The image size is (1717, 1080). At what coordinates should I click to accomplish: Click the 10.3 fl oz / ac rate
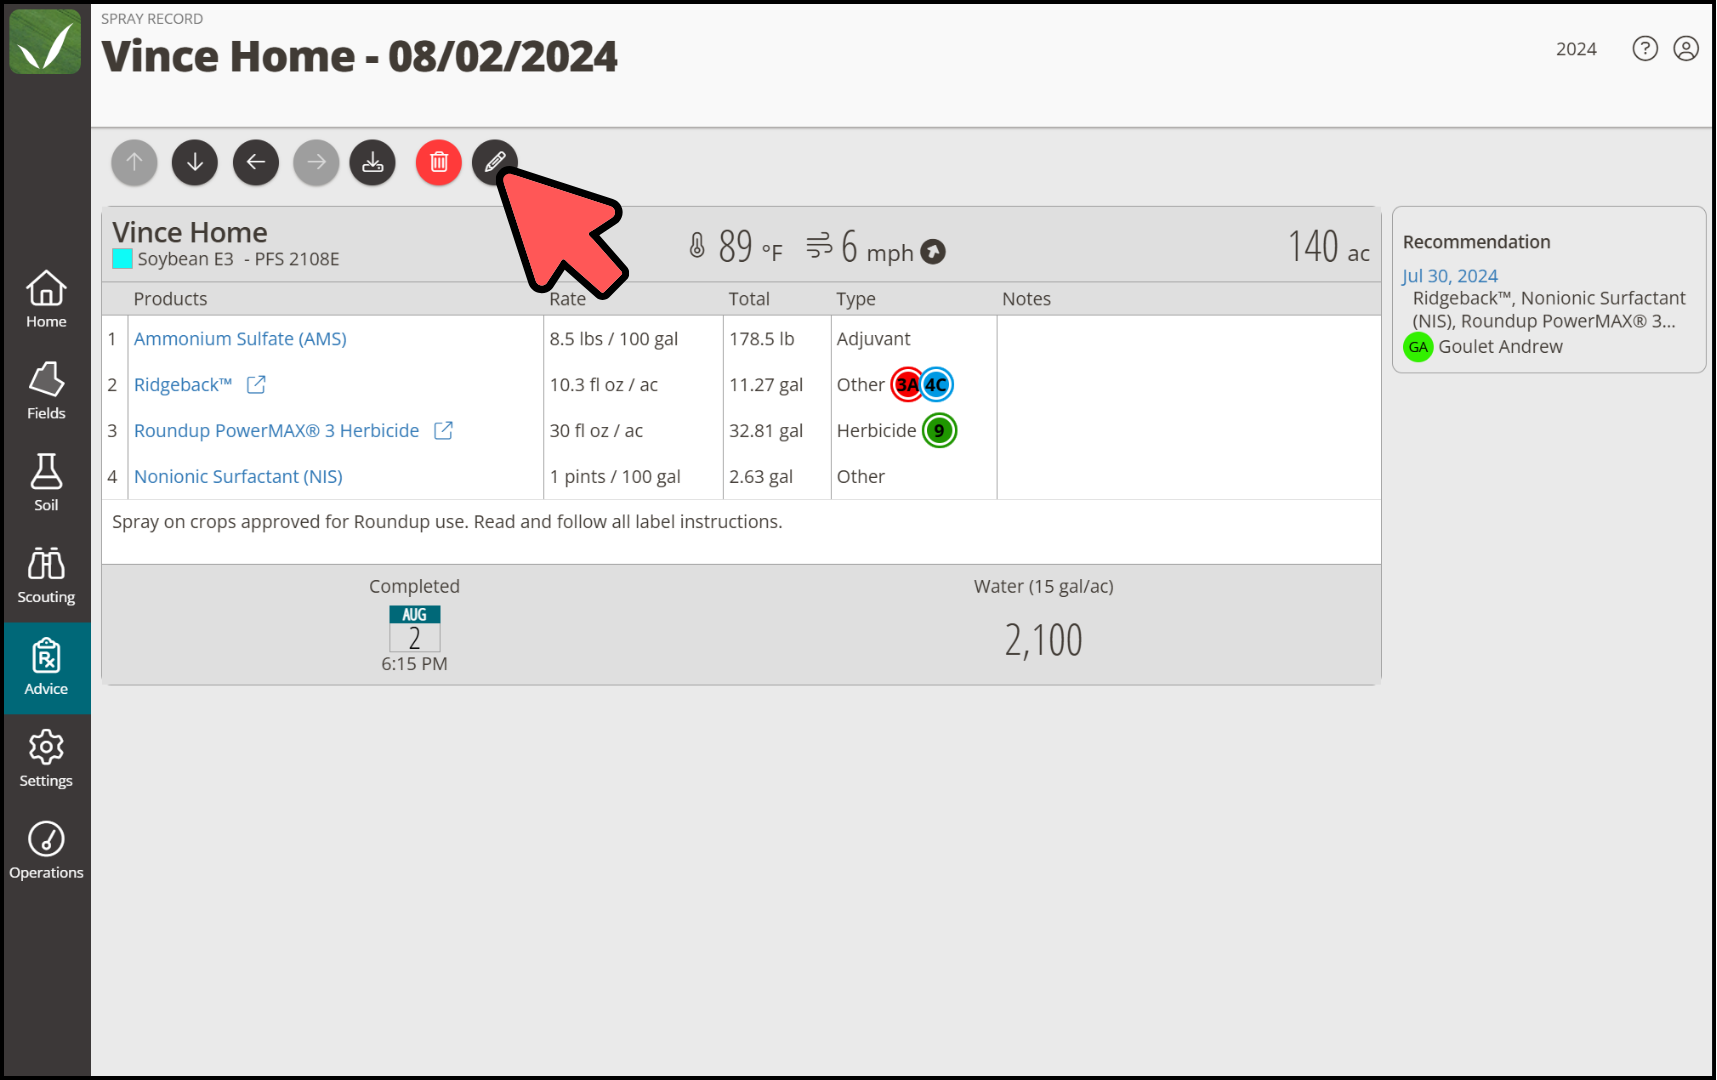(x=603, y=385)
